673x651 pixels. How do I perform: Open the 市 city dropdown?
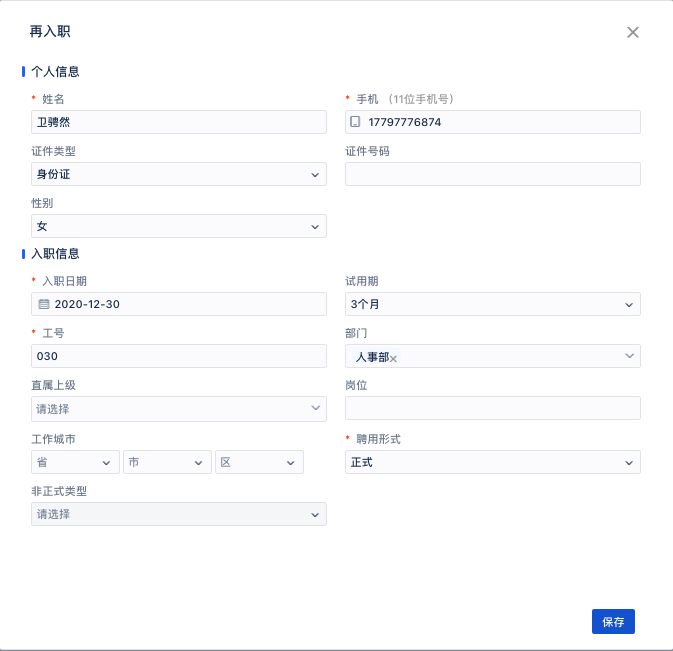pyautogui.click(x=167, y=462)
